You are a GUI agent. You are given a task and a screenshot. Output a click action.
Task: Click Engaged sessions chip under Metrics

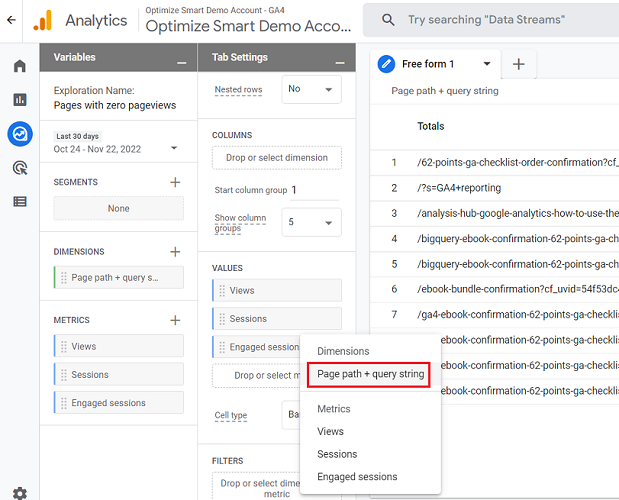coord(118,403)
